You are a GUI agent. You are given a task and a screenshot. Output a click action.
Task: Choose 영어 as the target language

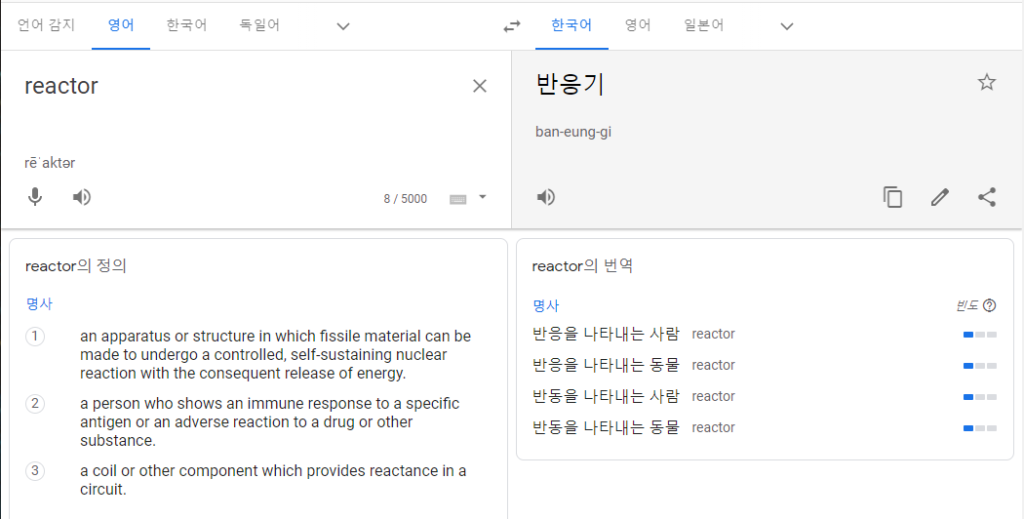tap(637, 25)
